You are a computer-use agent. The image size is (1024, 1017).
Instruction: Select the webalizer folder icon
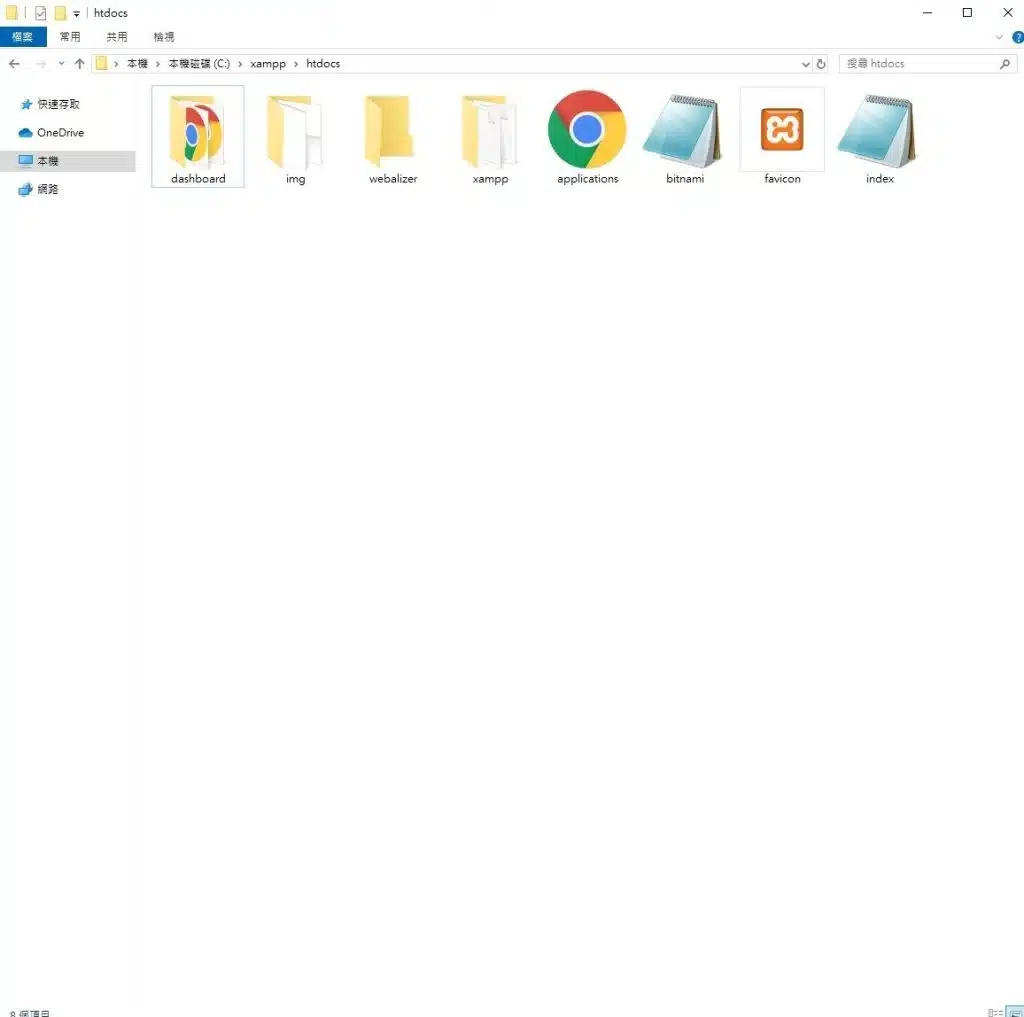click(392, 130)
